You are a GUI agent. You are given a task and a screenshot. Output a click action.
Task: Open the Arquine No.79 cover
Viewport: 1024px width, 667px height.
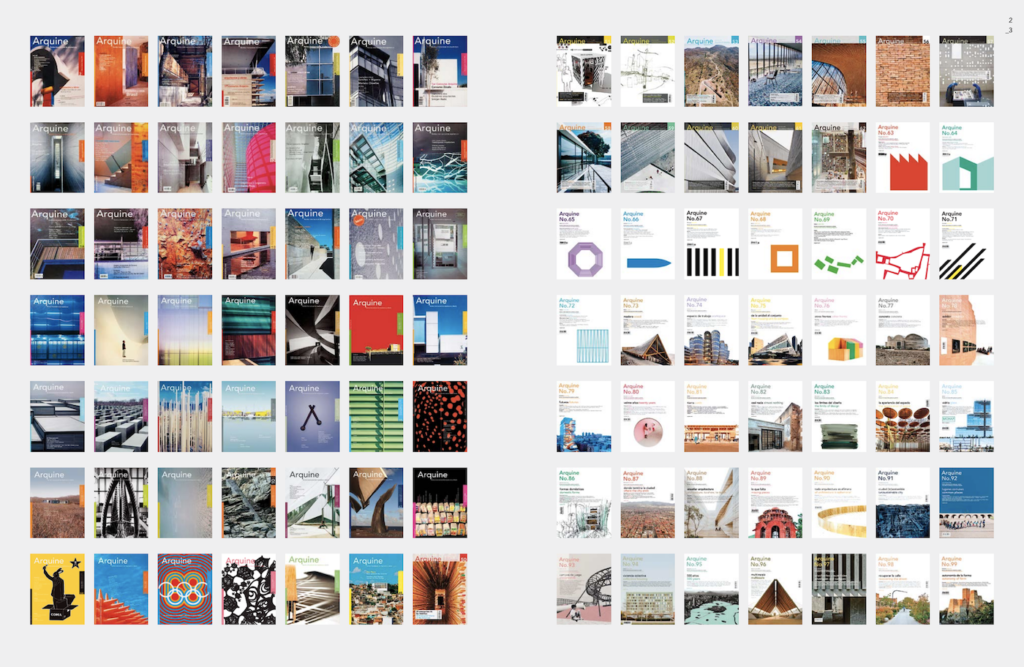[584, 416]
